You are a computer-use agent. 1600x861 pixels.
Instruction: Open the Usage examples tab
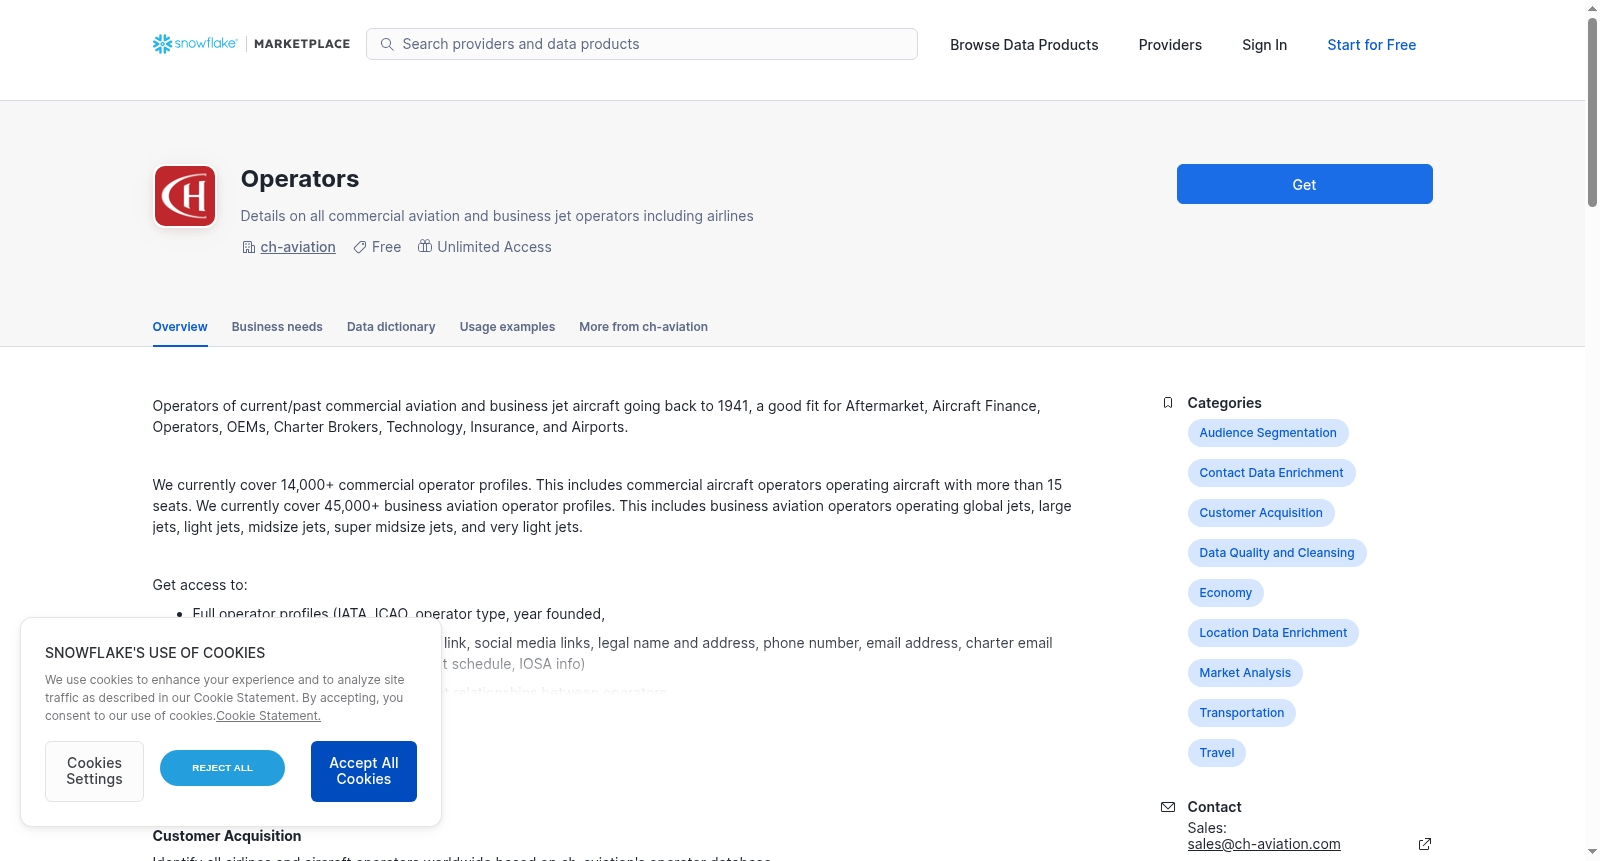[x=507, y=327]
